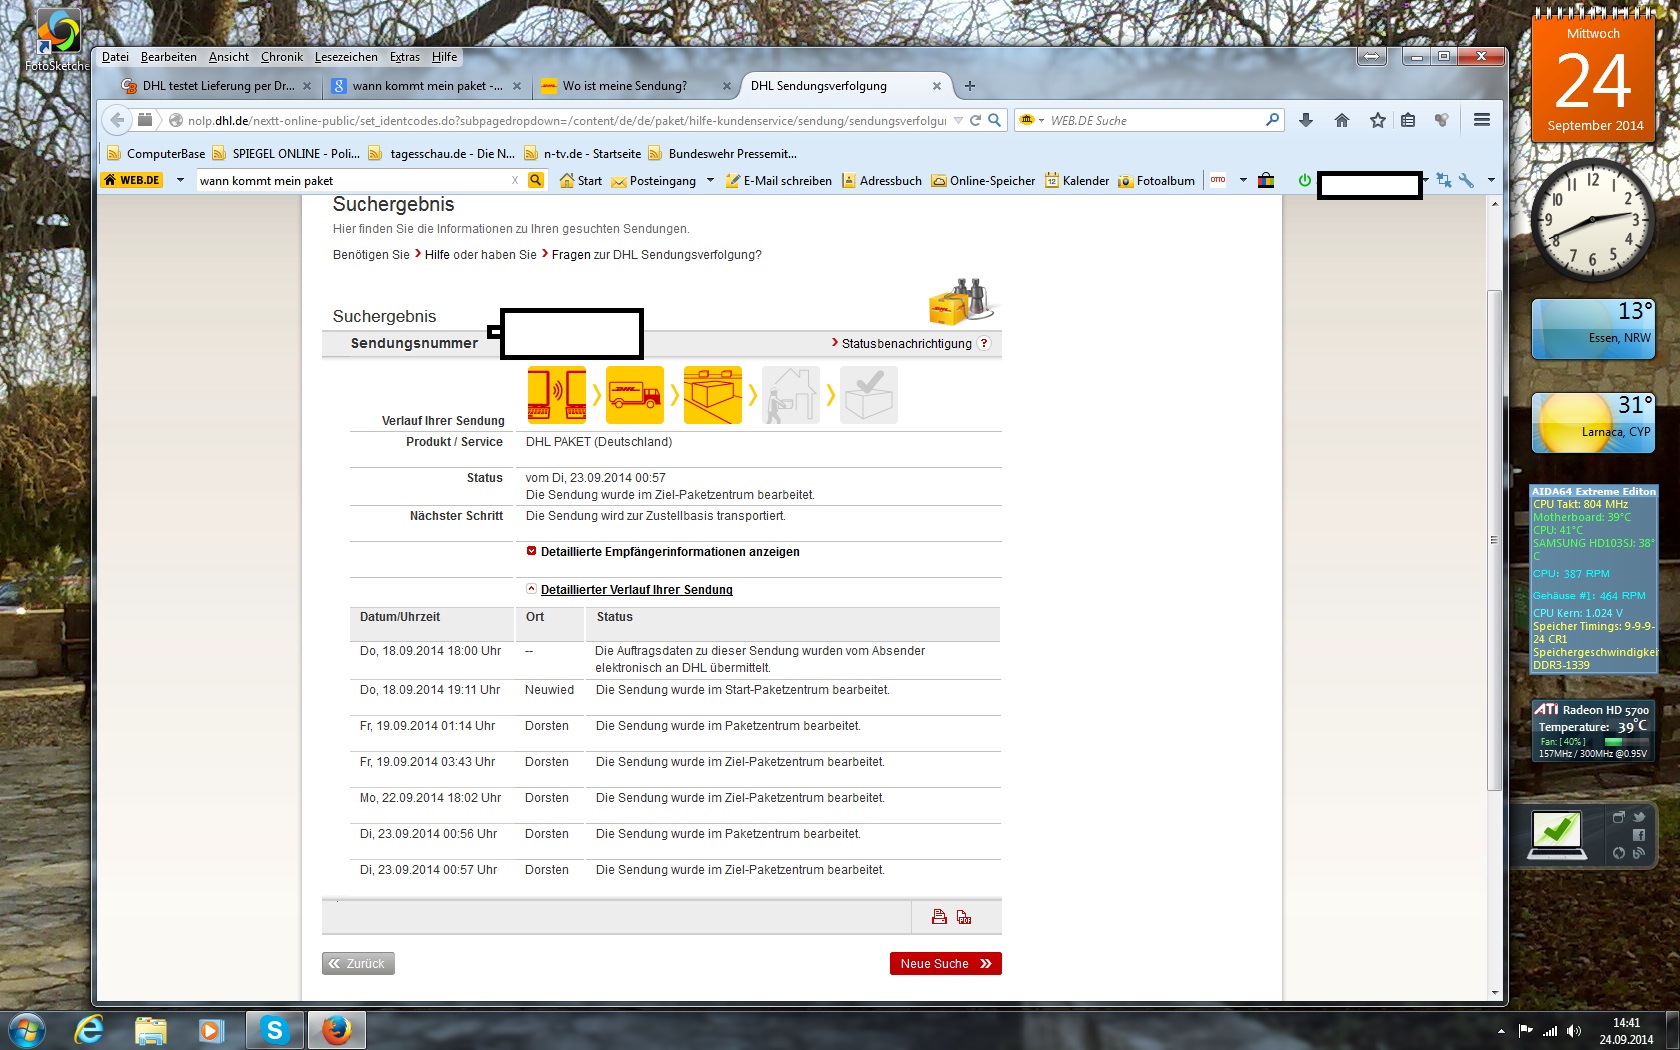Image resolution: width=1680 pixels, height=1050 pixels.
Task: Open the Extras menu
Action: click(x=404, y=57)
